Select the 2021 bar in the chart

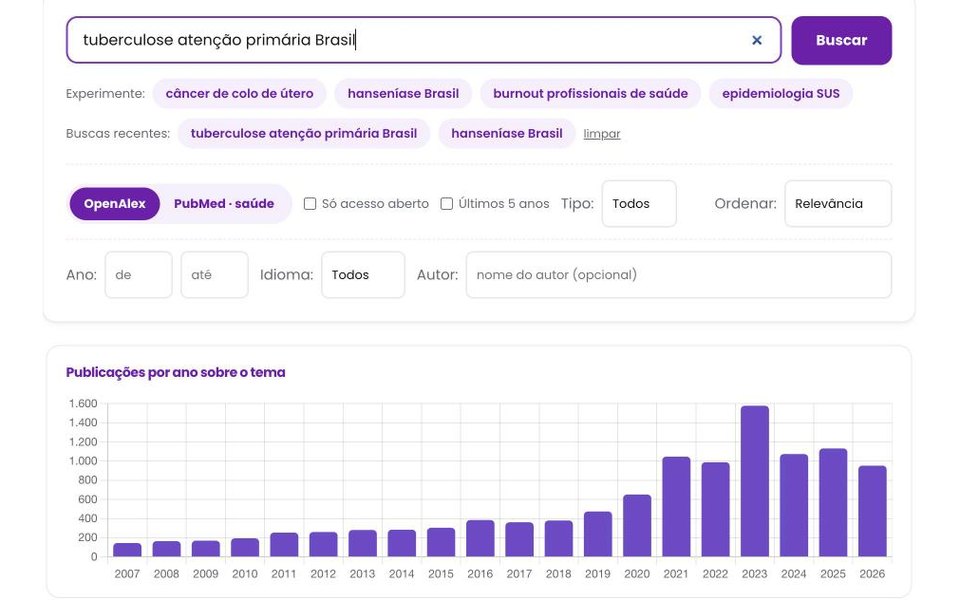click(x=676, y=507)
